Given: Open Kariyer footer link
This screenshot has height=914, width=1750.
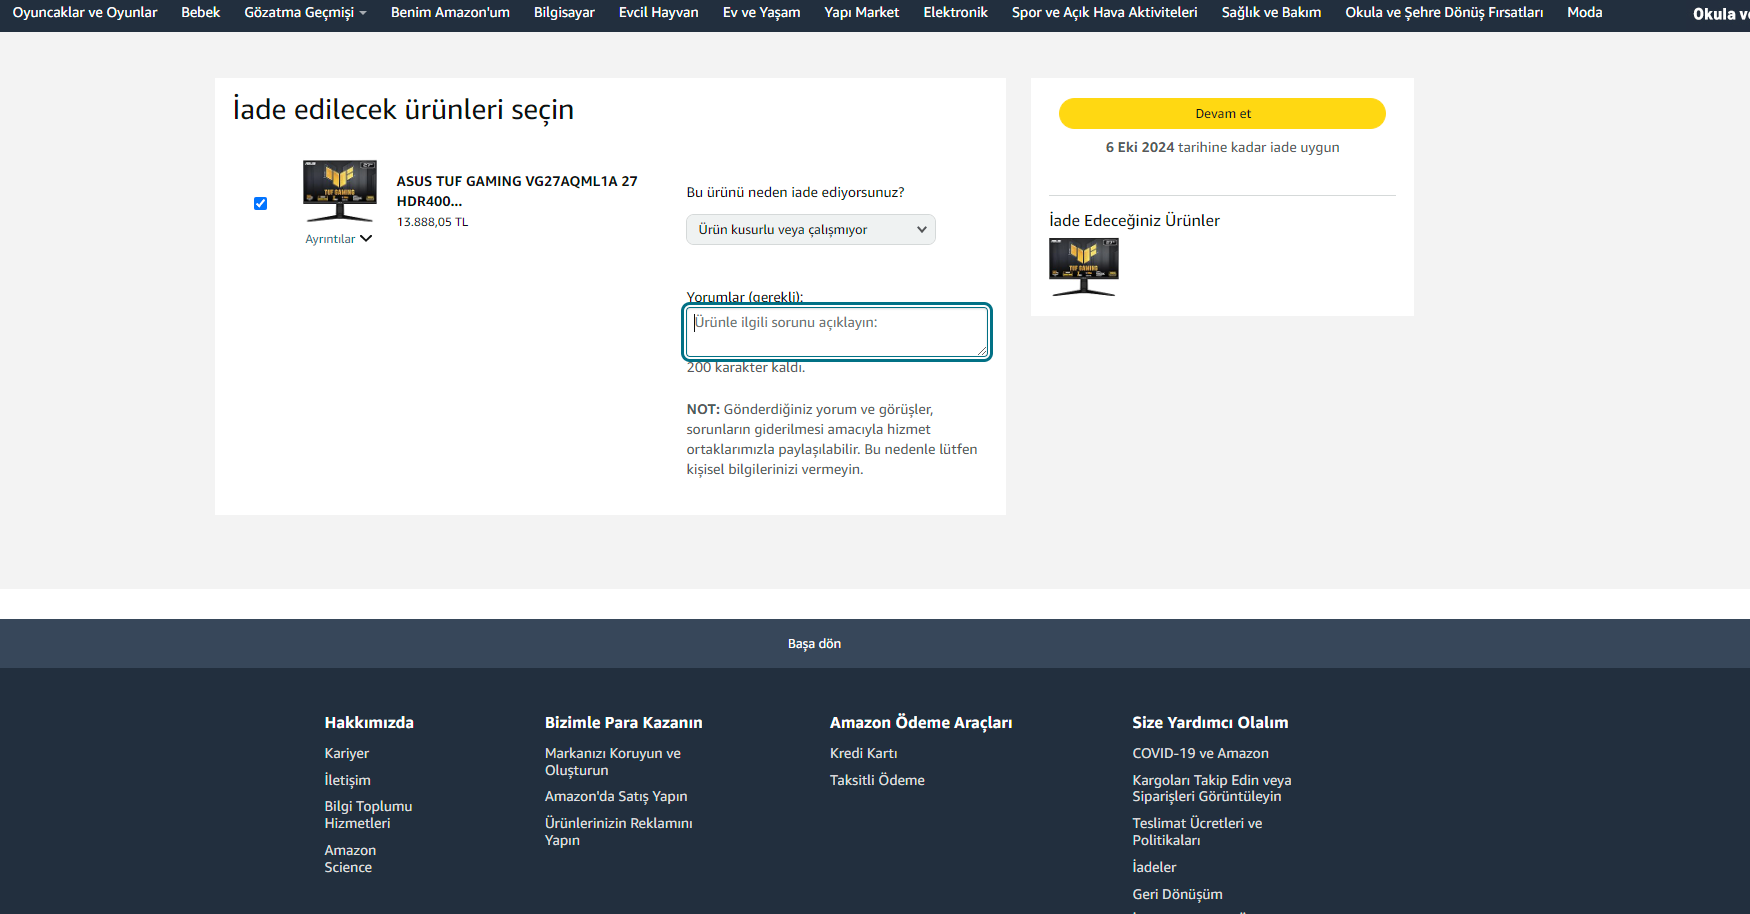Looking at the screenshot, I should click(347, 754).
